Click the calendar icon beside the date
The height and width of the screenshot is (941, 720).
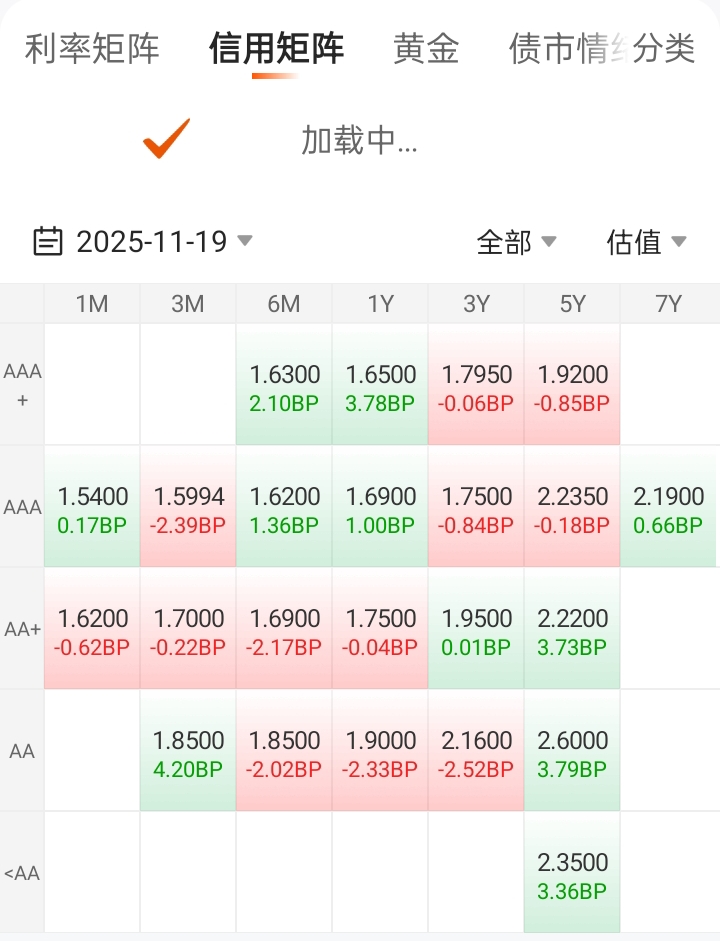[x=48, y=241]
